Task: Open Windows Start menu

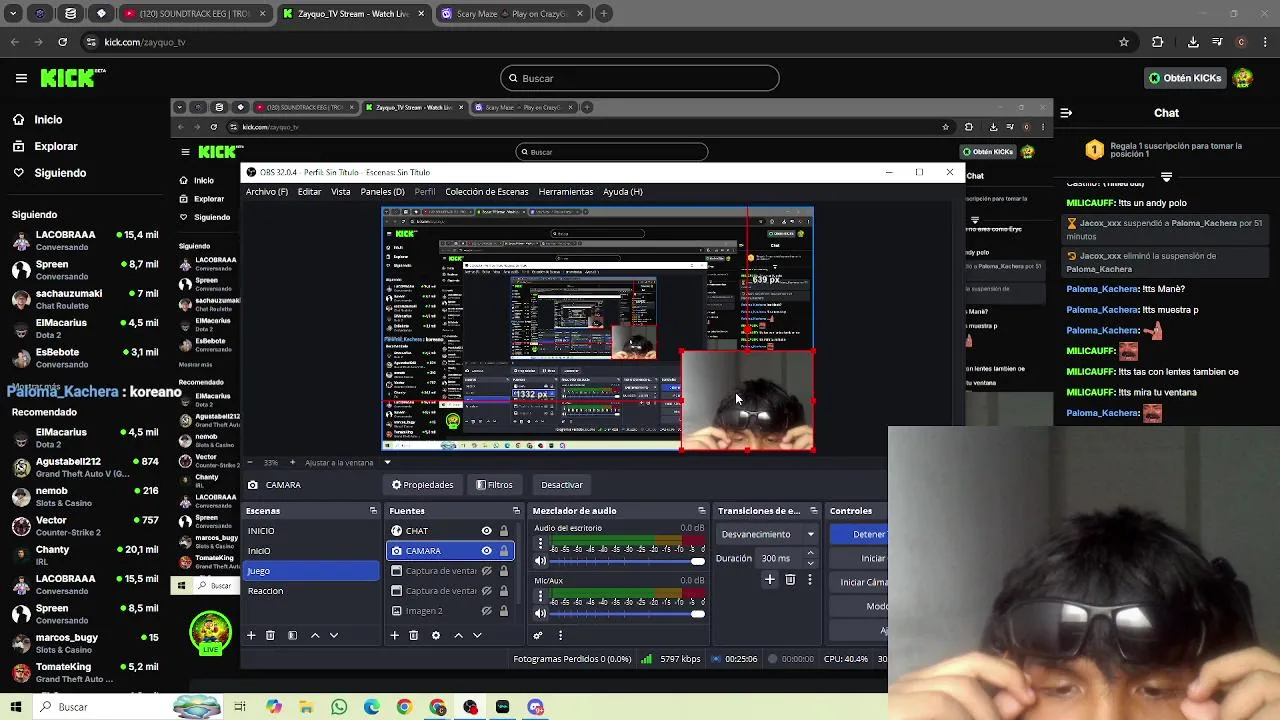Action: pos(16,707)
